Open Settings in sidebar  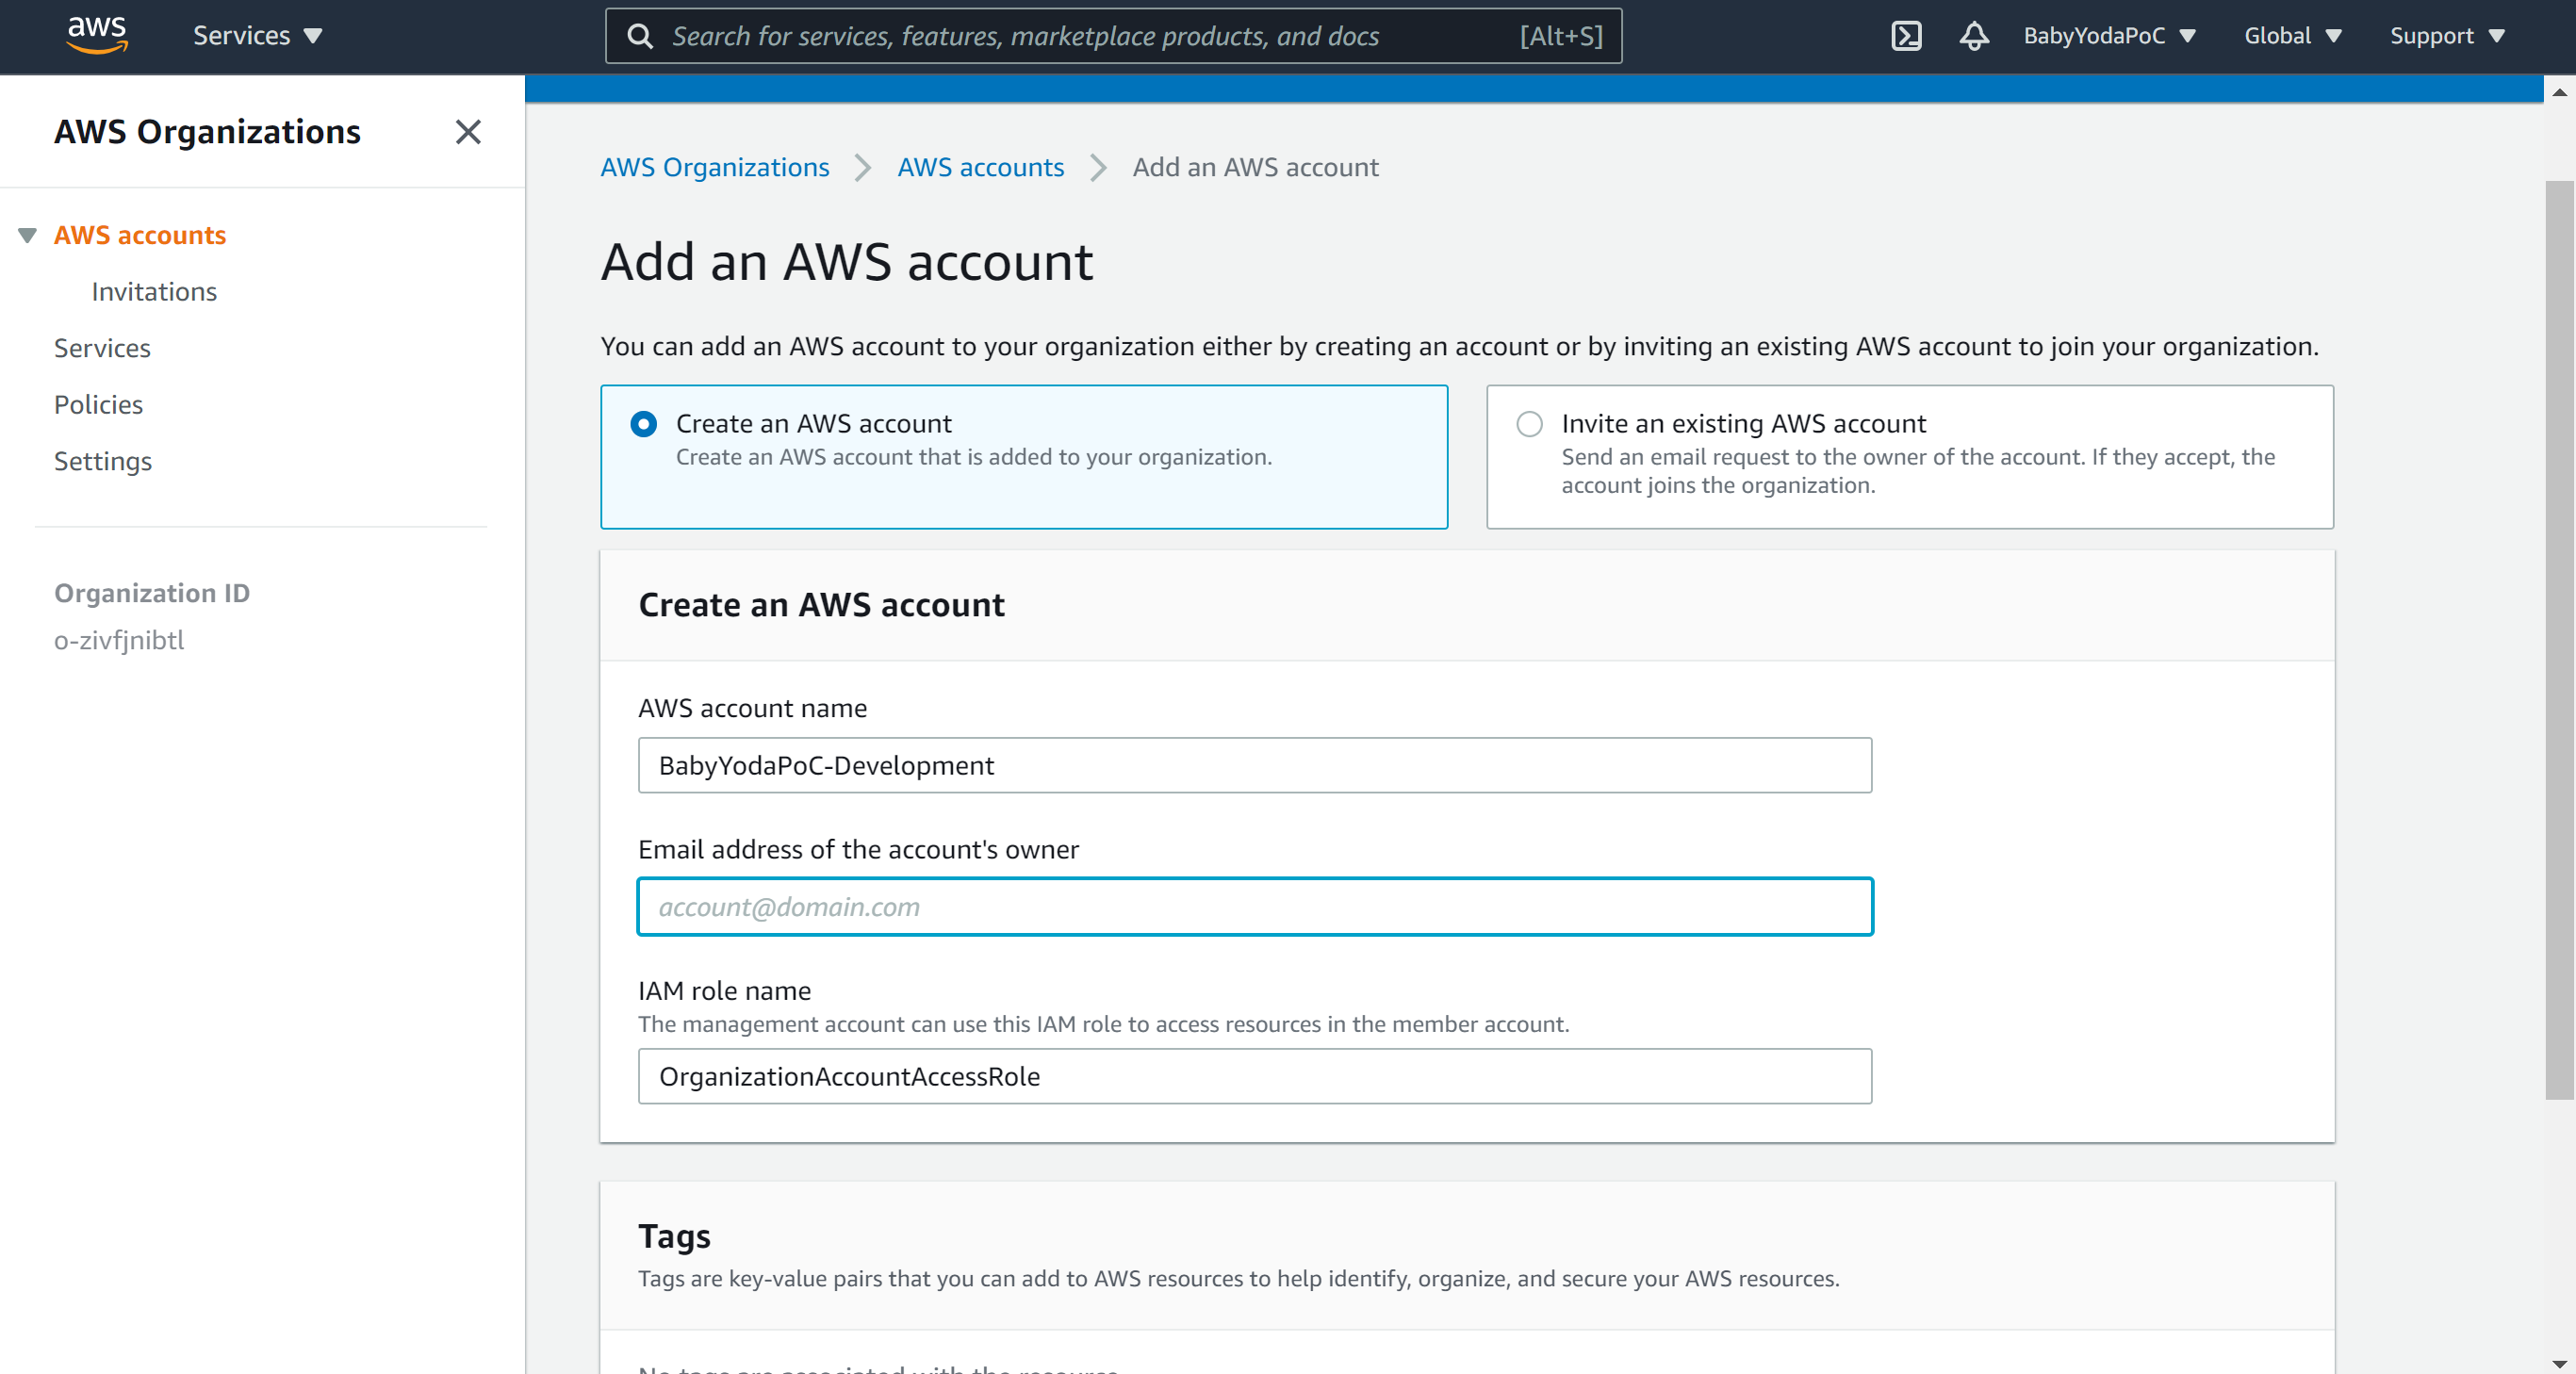(x=103, y=461)
